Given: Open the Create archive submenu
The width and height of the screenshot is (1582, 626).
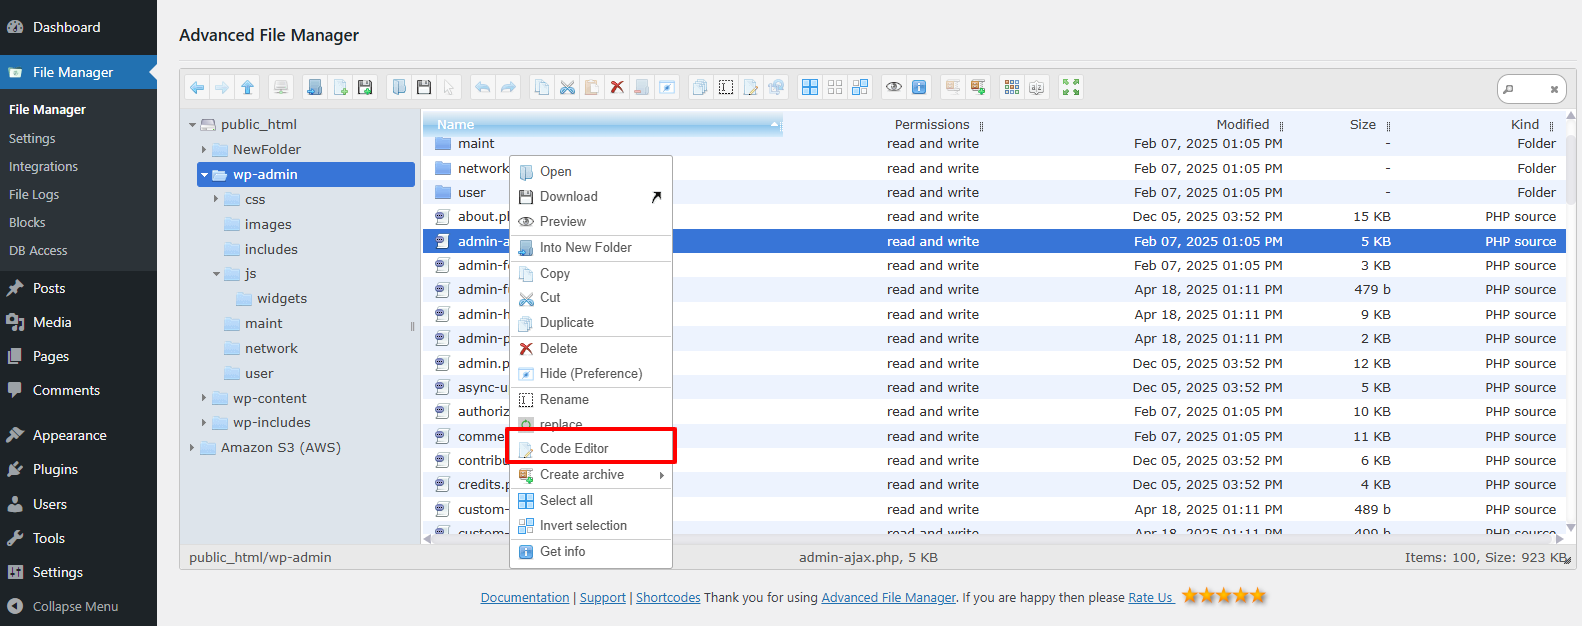Looking at the screenshot, I should coord(591,475).
